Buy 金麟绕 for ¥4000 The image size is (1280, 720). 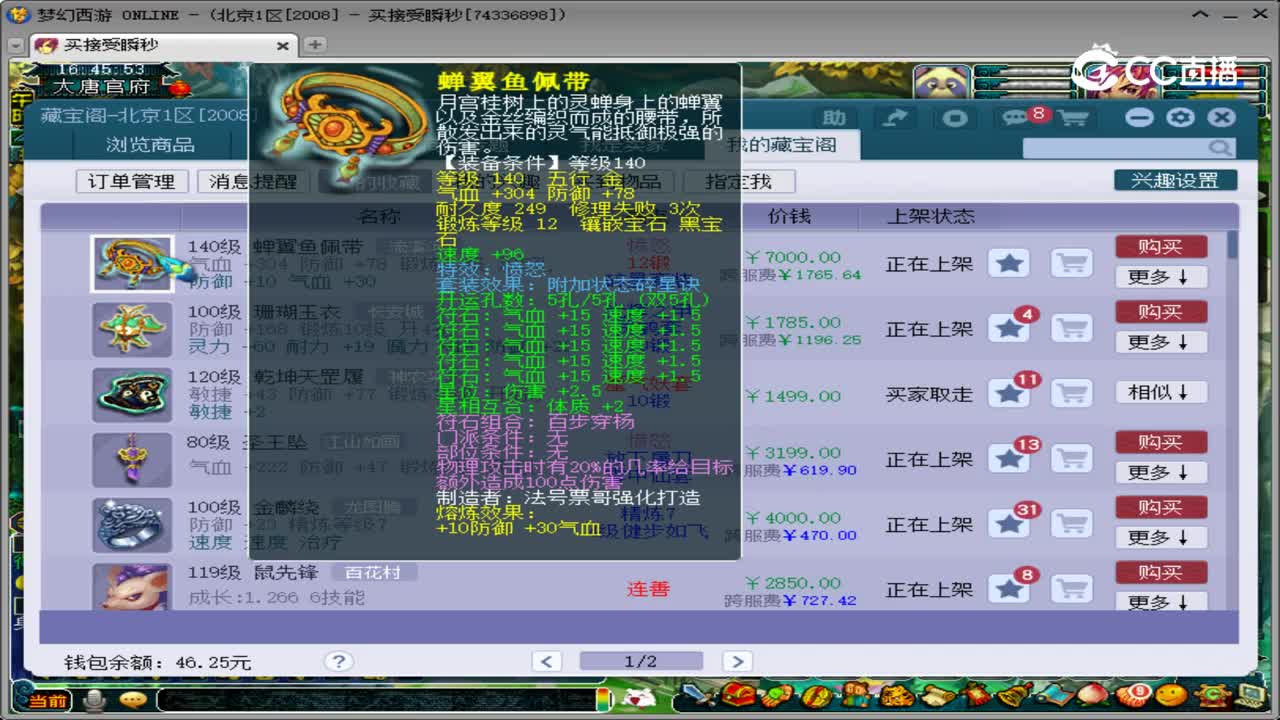pyautogui.click(x=1161, y=507)
